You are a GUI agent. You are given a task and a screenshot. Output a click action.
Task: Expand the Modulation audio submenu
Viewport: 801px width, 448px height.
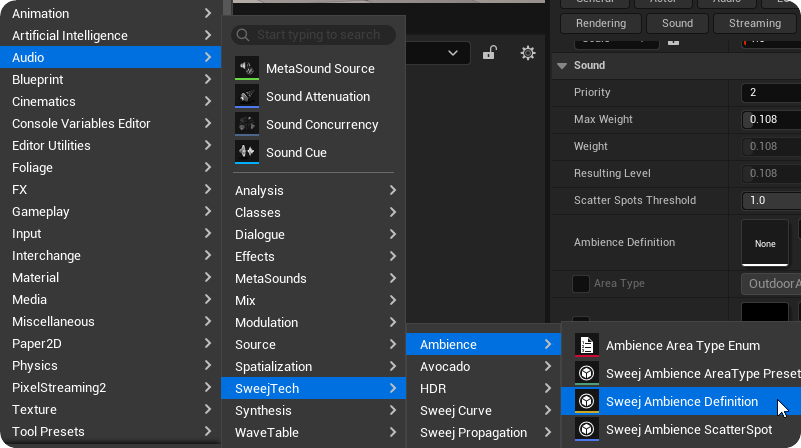pos(313,322)
